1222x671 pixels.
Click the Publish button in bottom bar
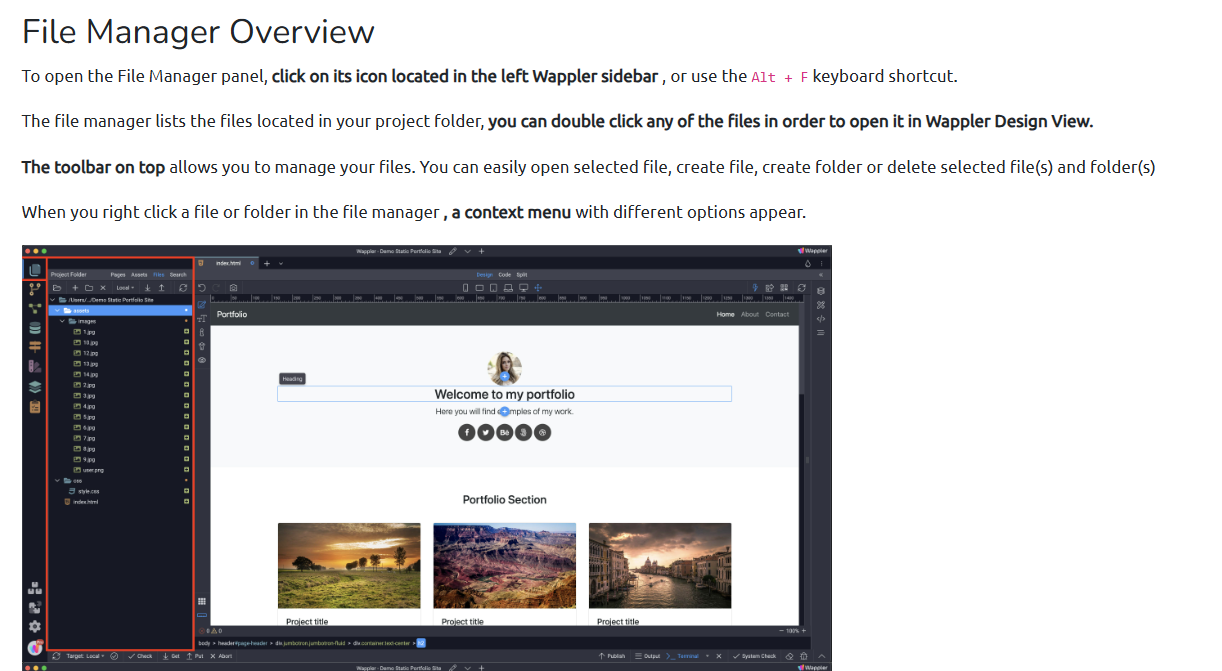[612, 656]
